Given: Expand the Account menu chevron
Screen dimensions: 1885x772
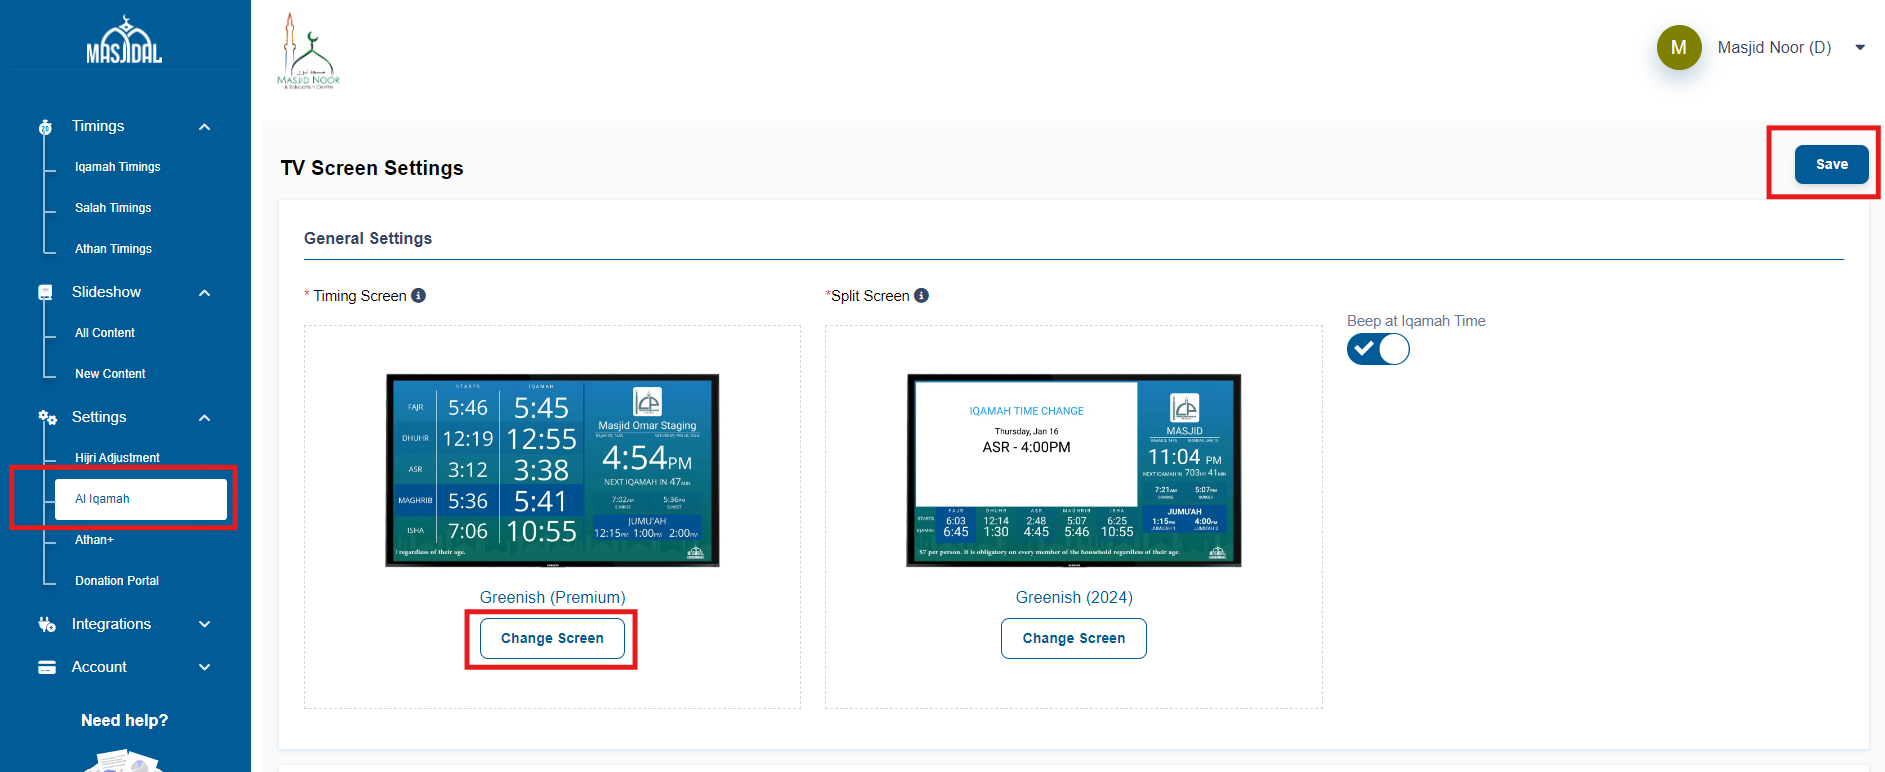Looking at the screenshot, I should coord(205,668).
